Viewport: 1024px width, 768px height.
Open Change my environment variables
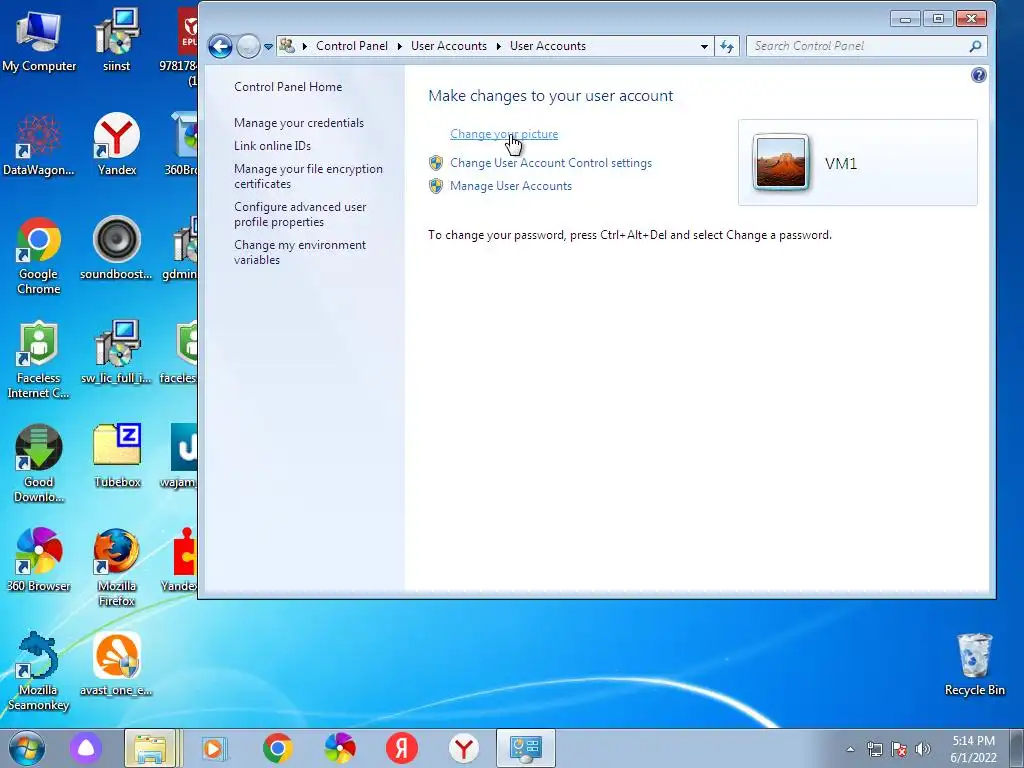click(x=300, y=252)
